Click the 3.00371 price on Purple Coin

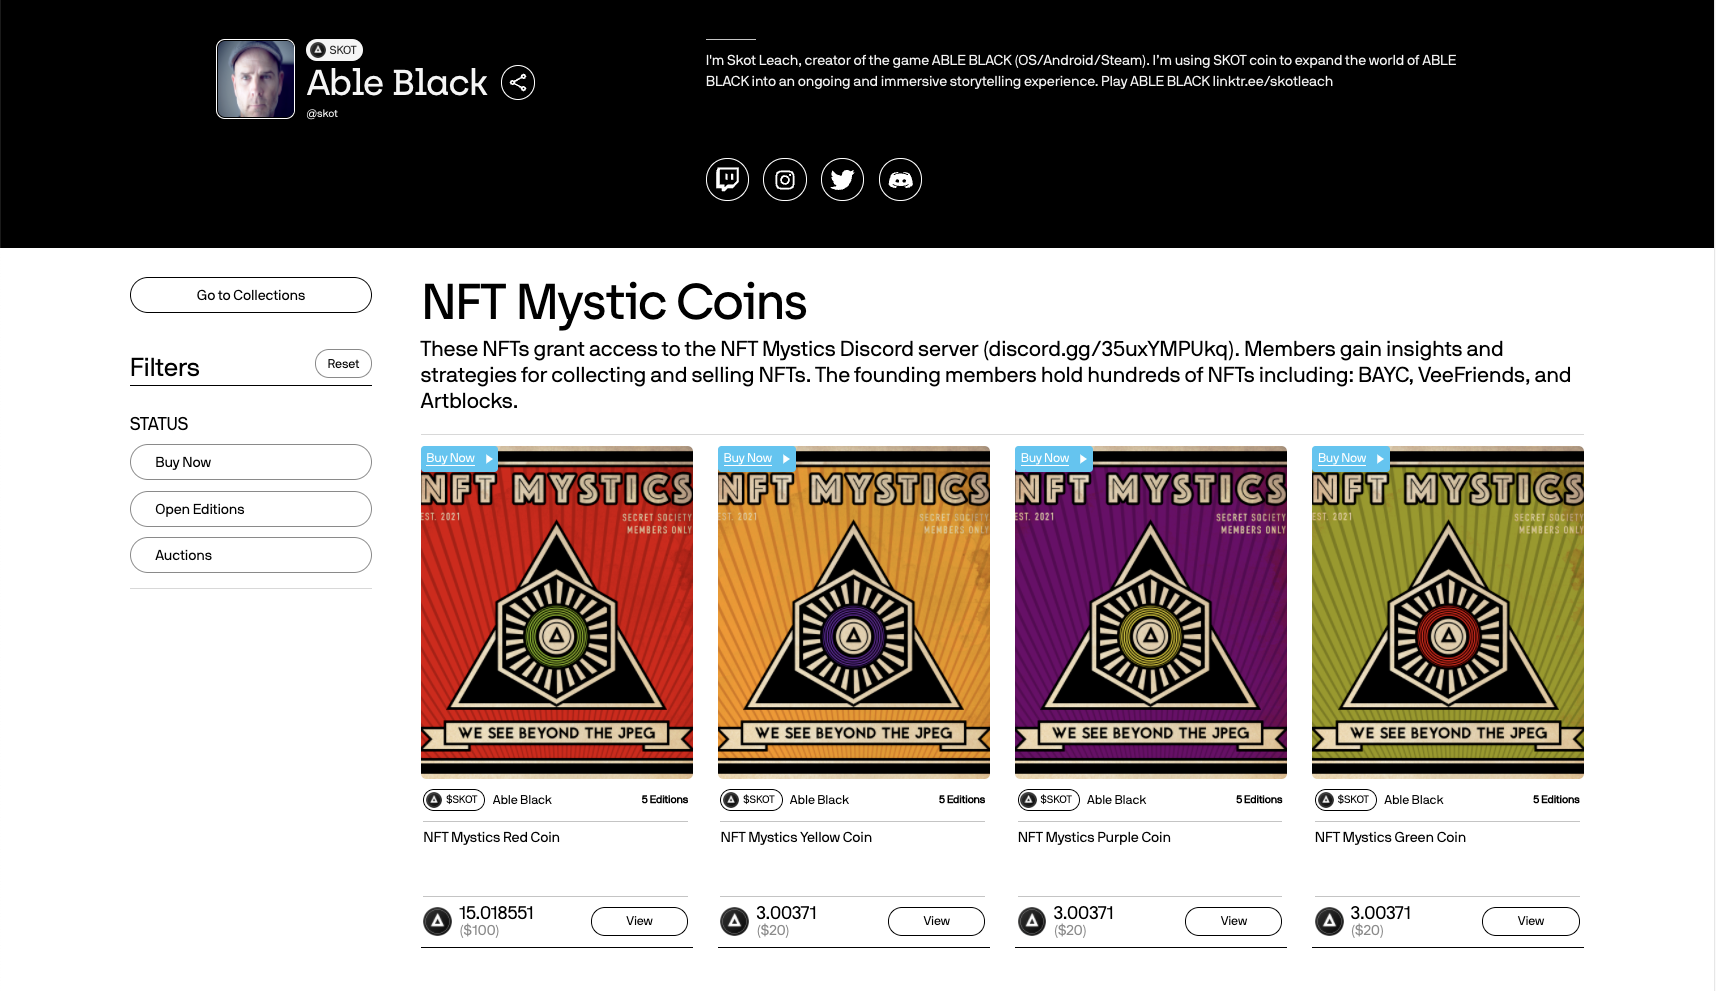coord(1083,913)
